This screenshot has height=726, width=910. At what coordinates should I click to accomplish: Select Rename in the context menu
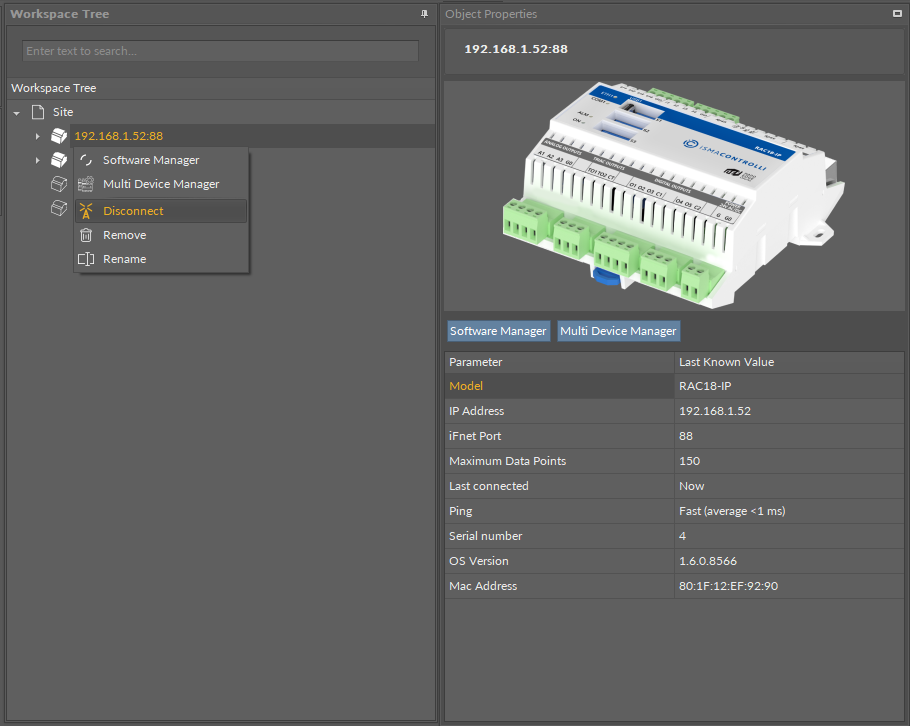(x=124, y=259)
